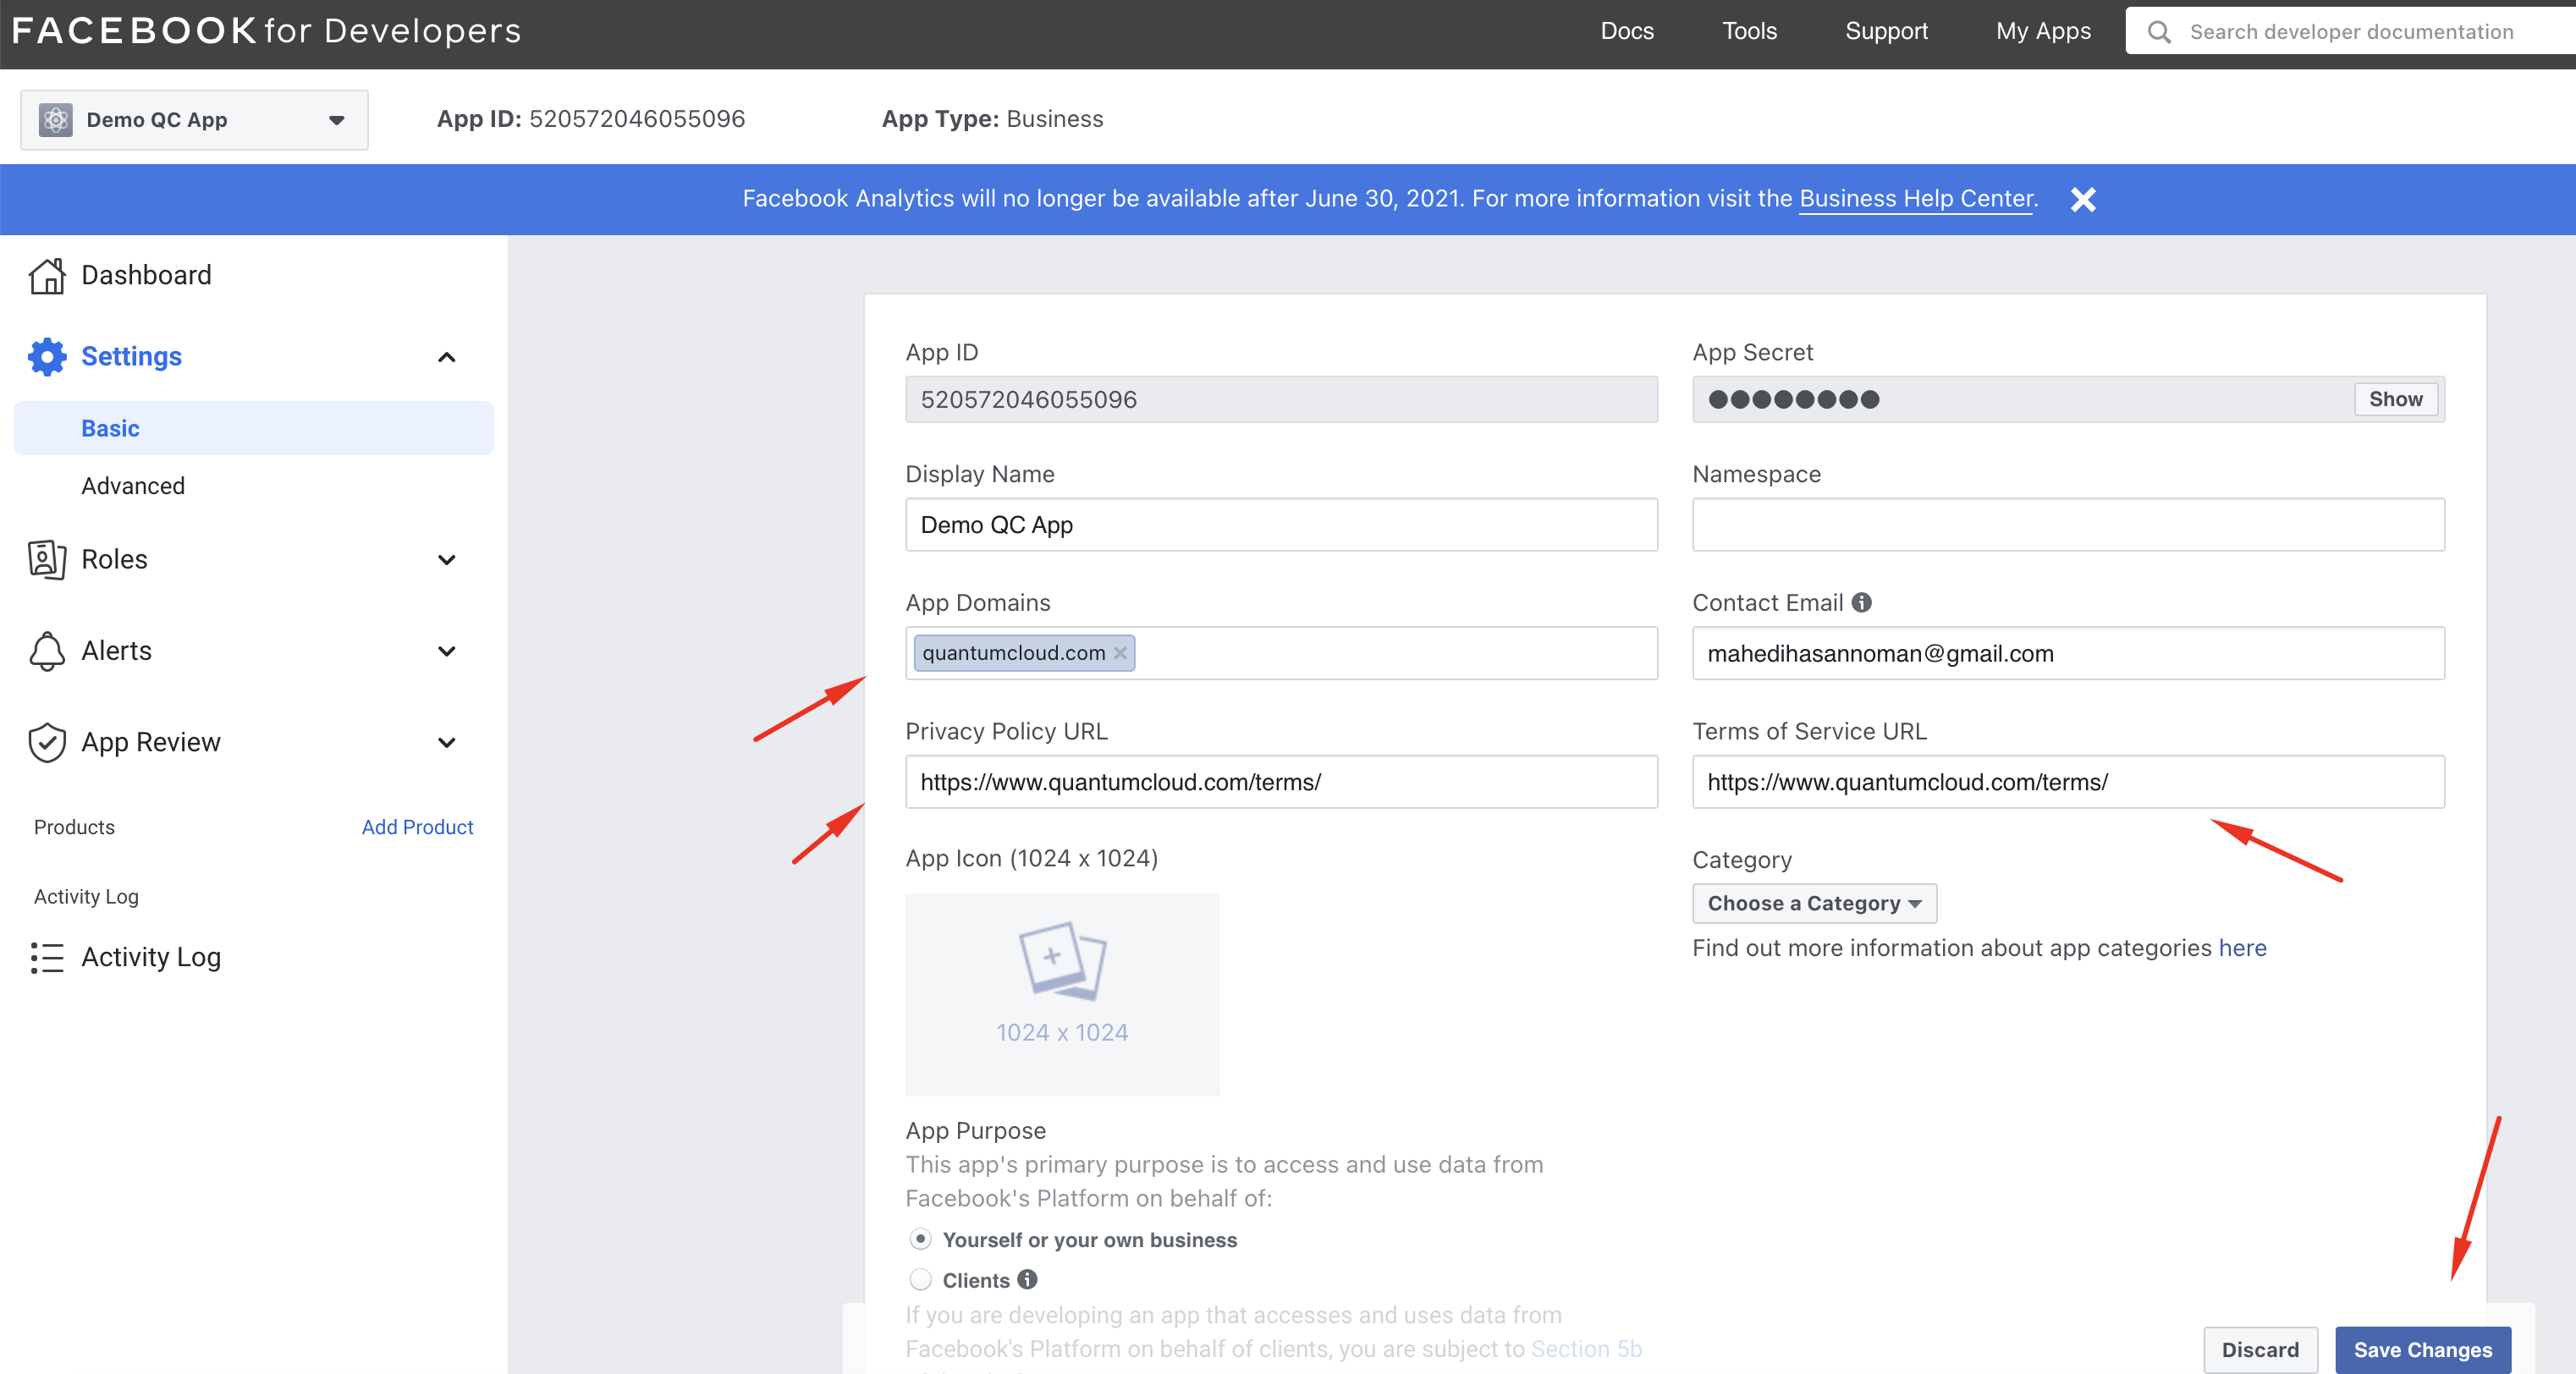Open the Dashboard page
The image size is (2576, 1374).
[146, 276]
